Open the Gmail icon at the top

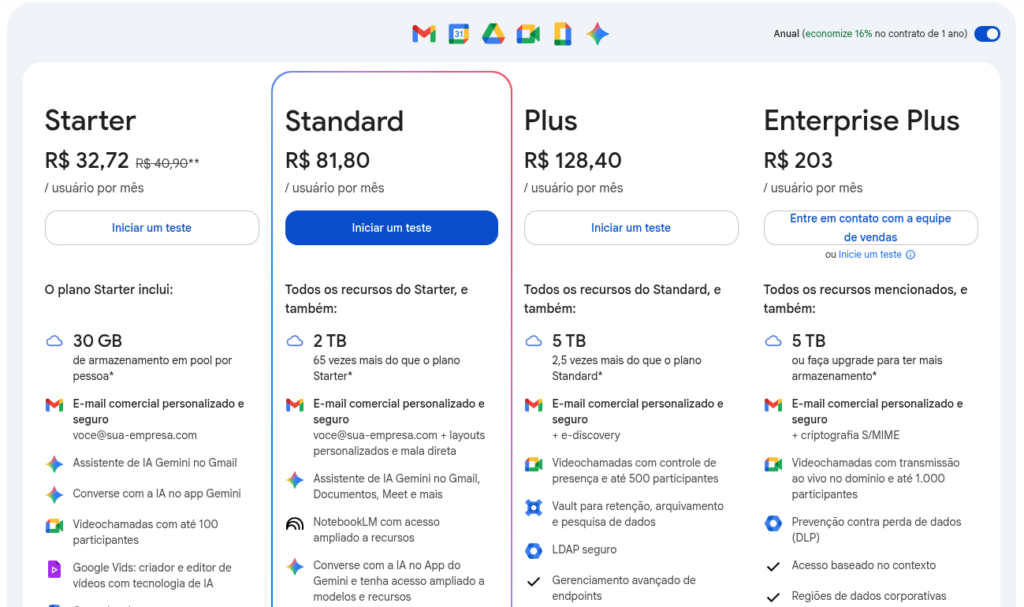pos(423,33)
